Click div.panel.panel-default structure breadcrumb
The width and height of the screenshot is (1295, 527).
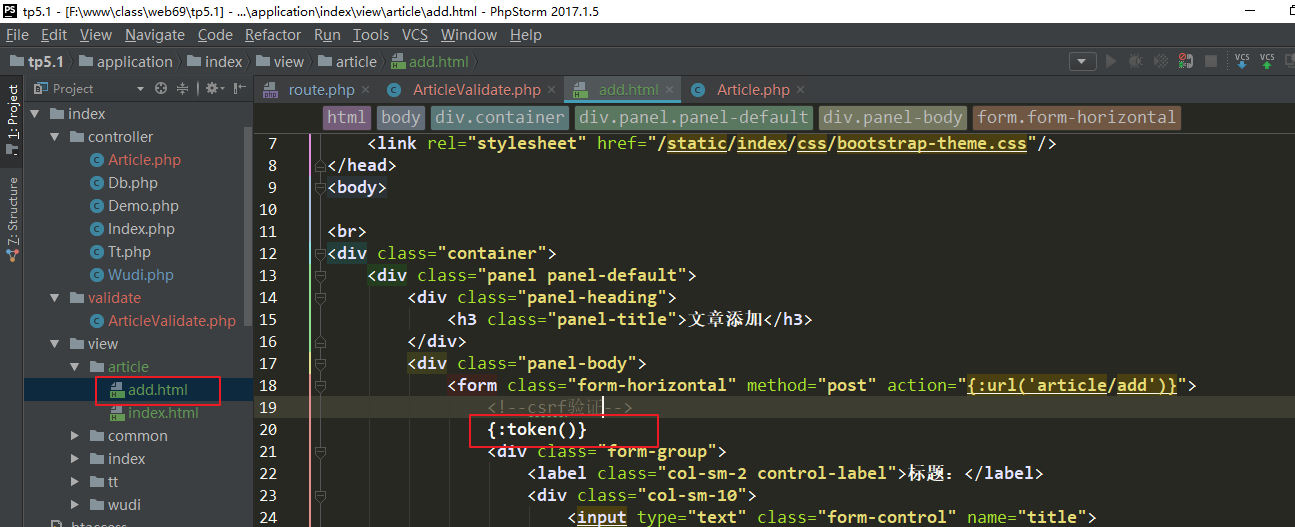tap(693, 118)
